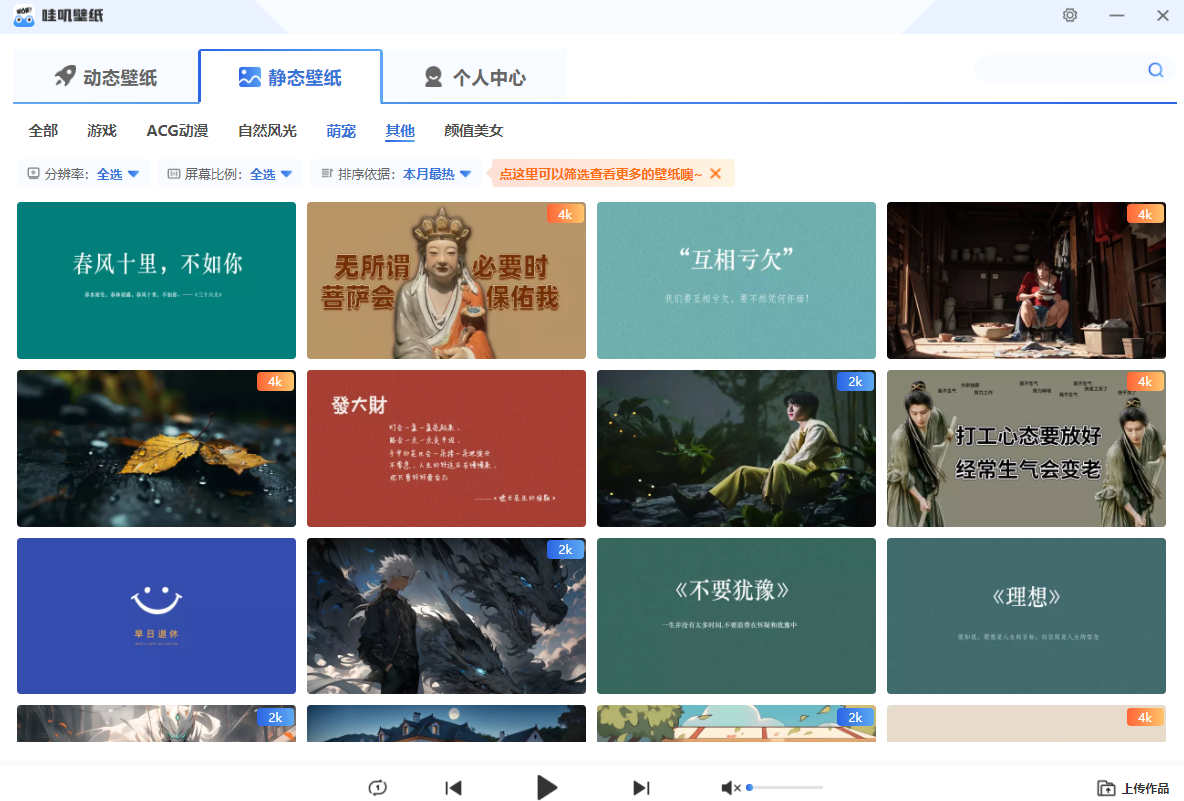Mute the wallpaper sound icon
The image size is (1184, 801).
tap(728, 787)
